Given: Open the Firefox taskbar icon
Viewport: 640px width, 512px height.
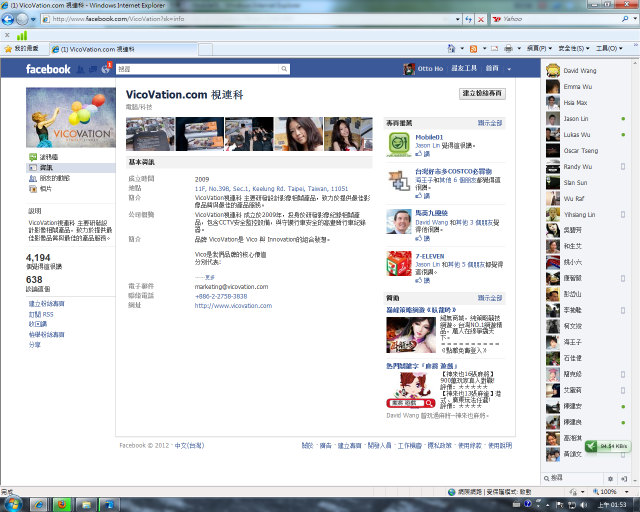Looking at the screenshot, I should (62, 505).
